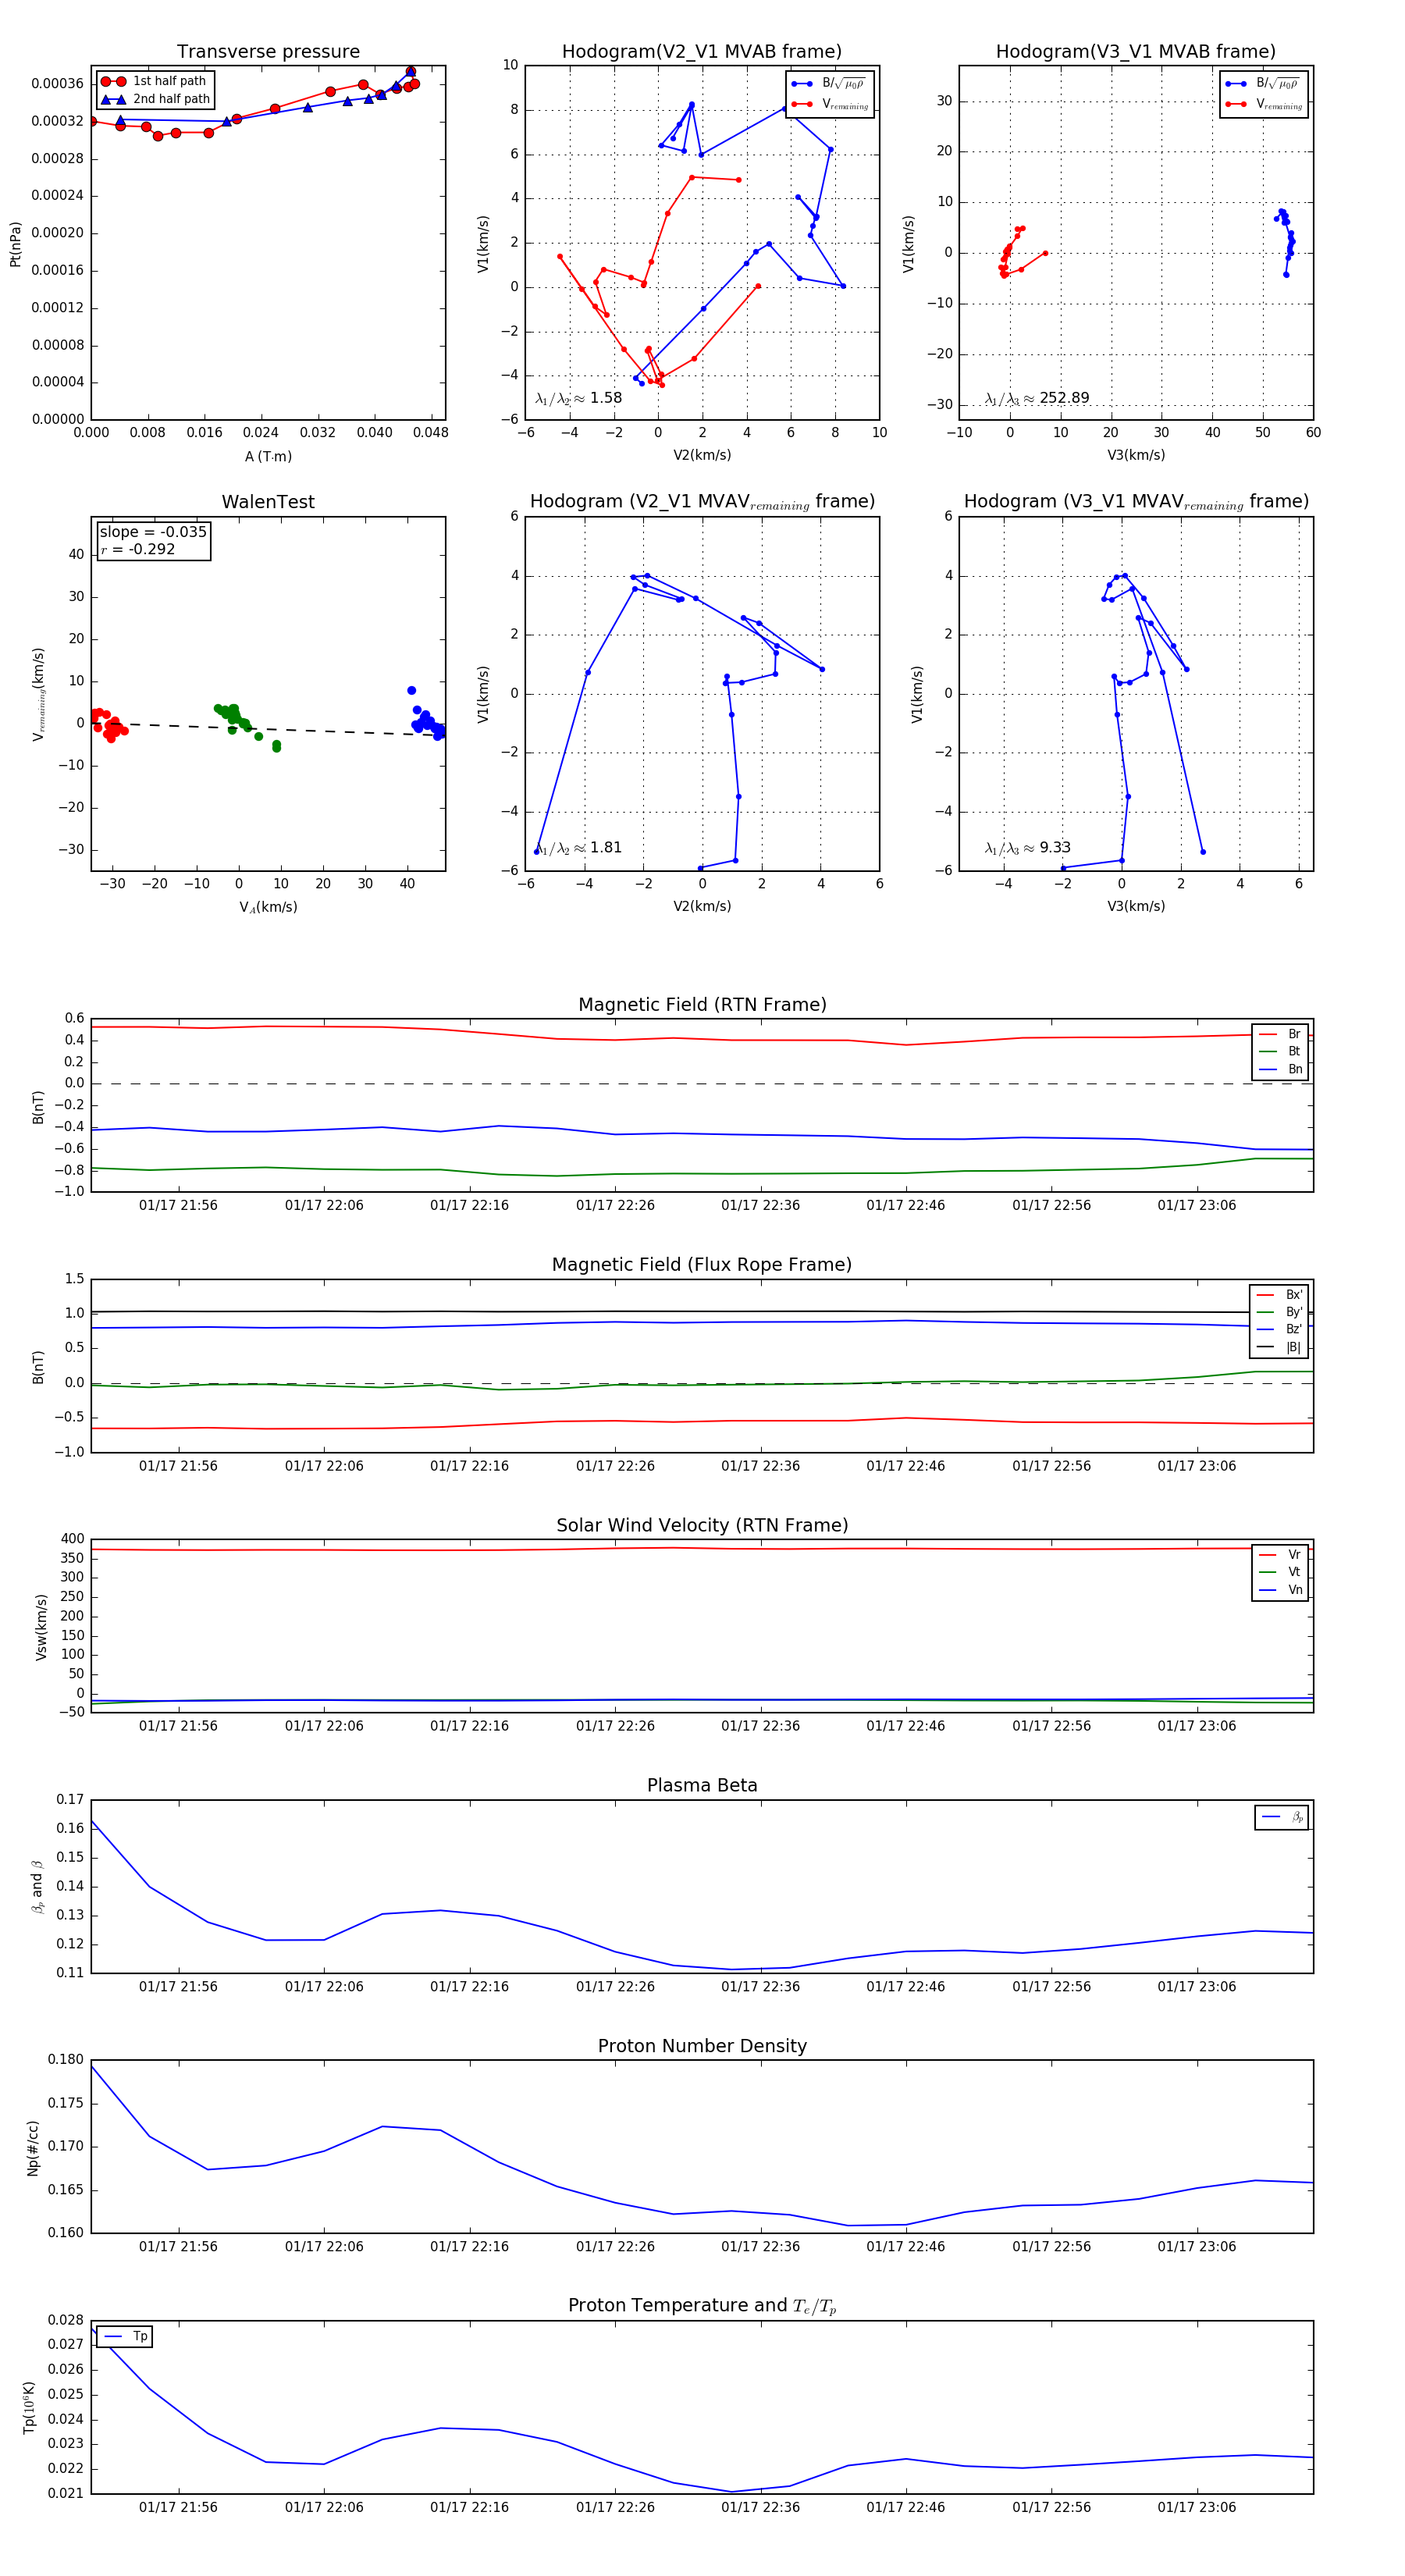Click the "Plasma Beta" panel title
The image size is (1405, 2576).
click(x=702, y=1786)
